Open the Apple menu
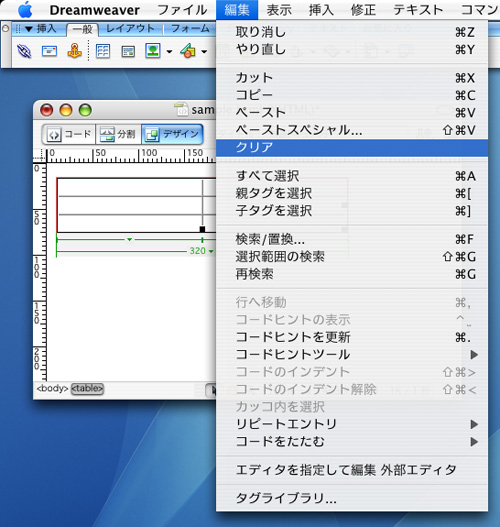 tap(25, 10)
